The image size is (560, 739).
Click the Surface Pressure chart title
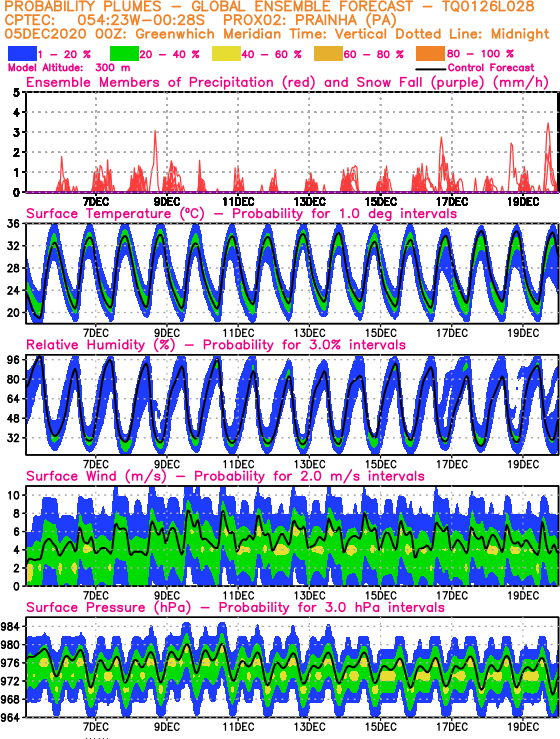(x=235, y=608)
